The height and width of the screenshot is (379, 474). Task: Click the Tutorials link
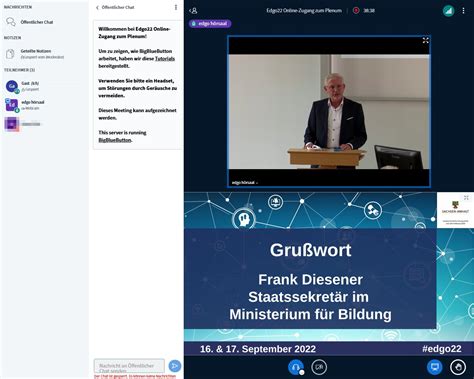165,58
